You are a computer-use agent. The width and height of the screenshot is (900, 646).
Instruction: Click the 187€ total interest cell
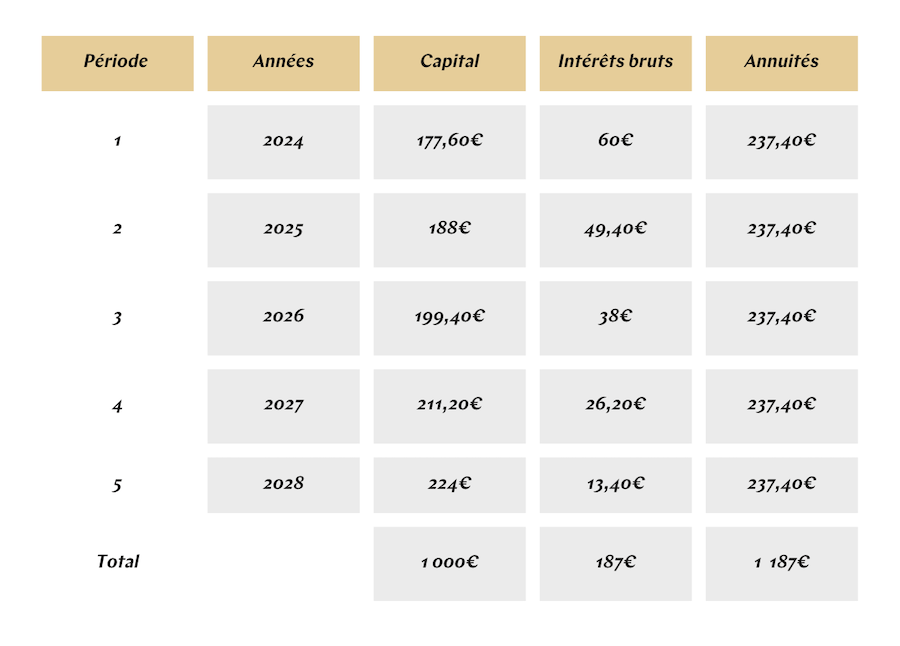click(x=615, y=564)
